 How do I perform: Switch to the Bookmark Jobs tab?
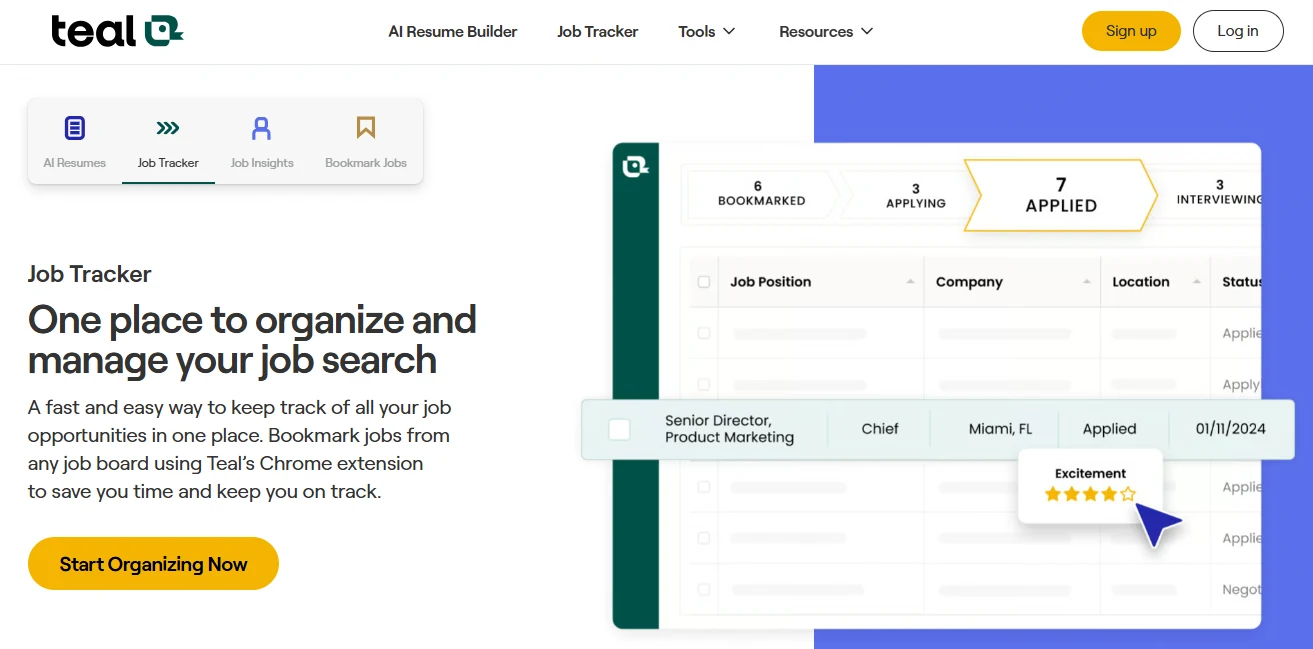pos(366,141)
